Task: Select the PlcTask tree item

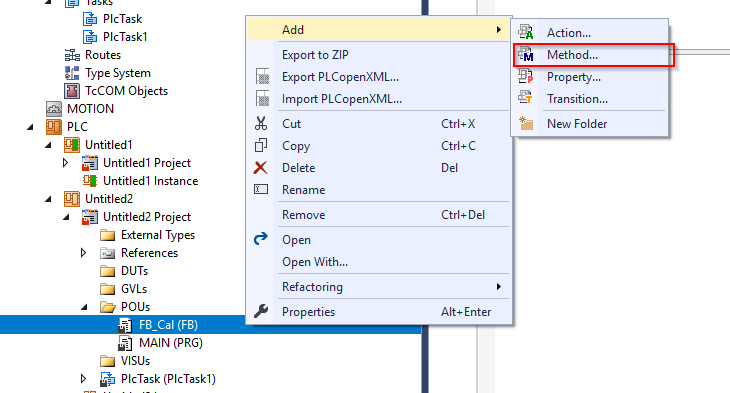Action: [122, 19]
